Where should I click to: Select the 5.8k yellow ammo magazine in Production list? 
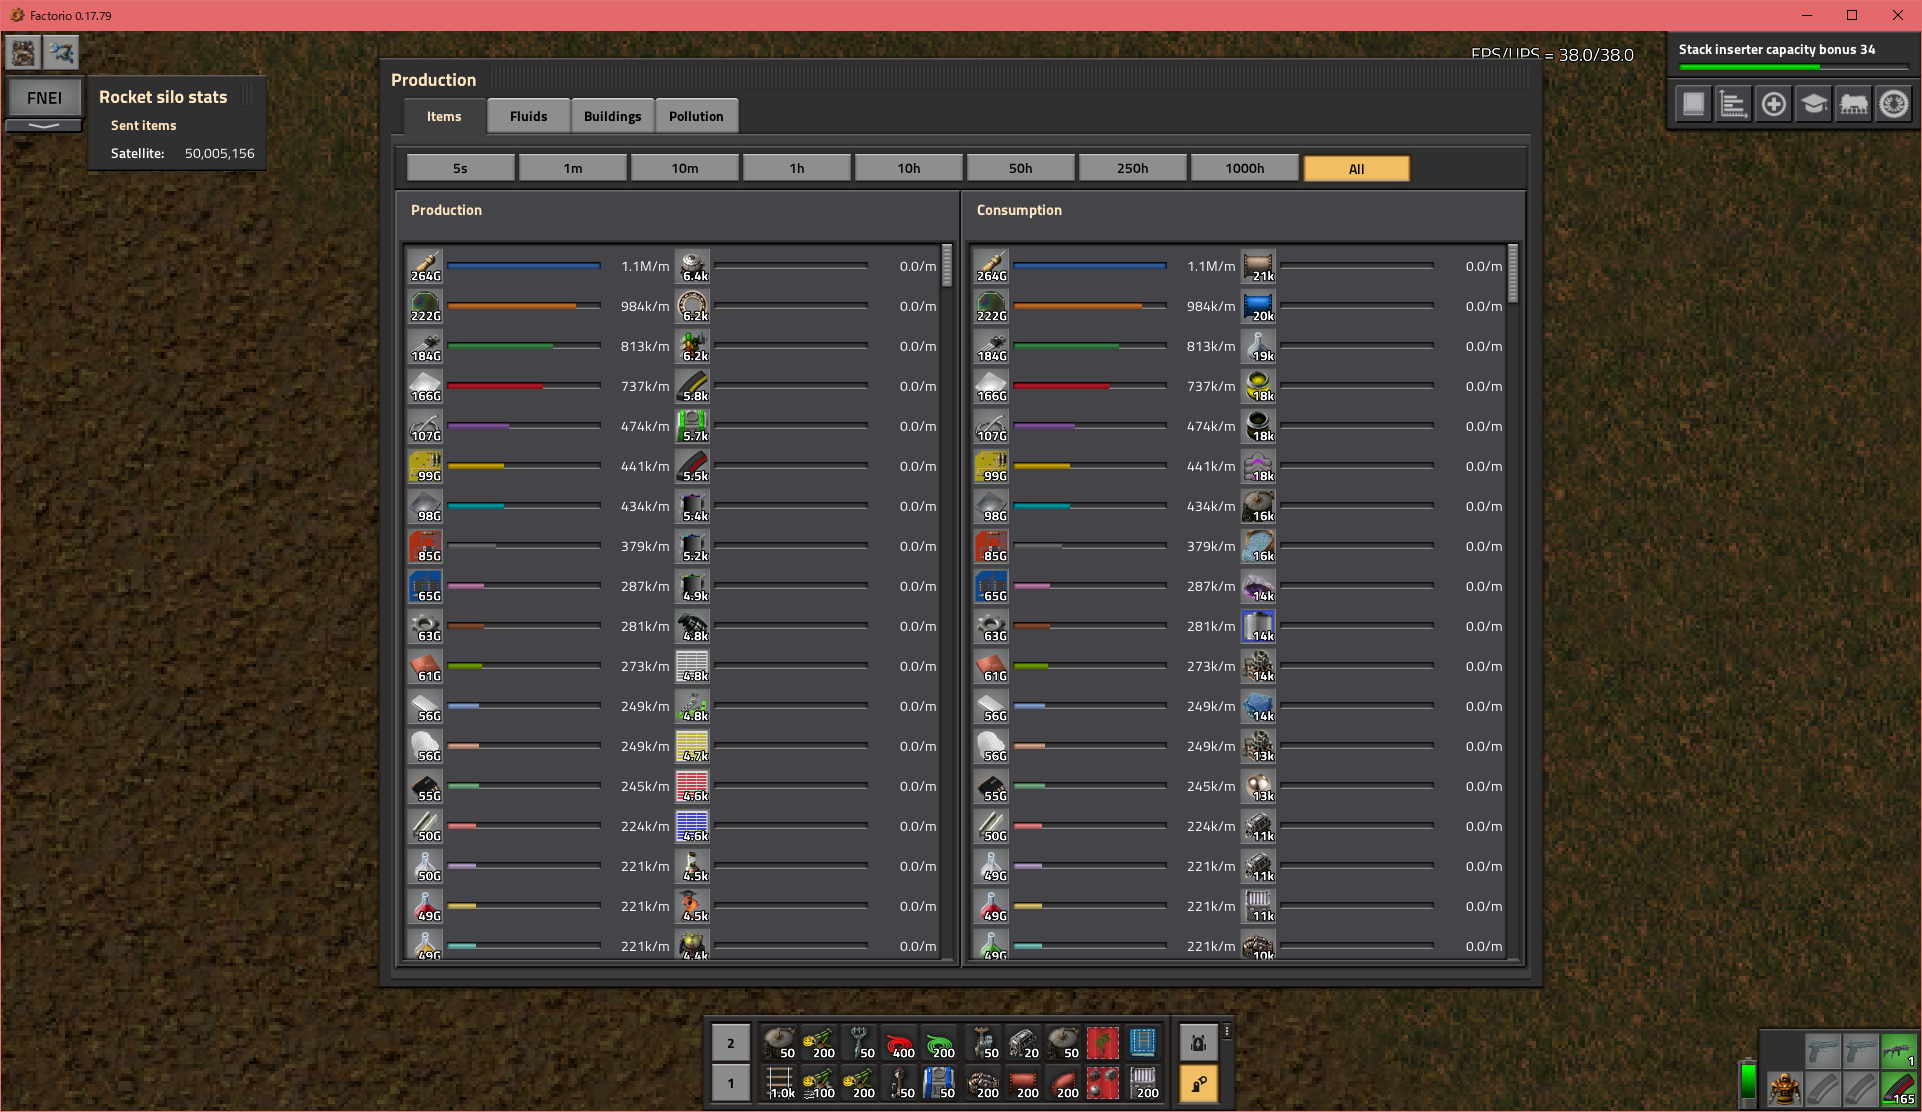pos(692,386)
